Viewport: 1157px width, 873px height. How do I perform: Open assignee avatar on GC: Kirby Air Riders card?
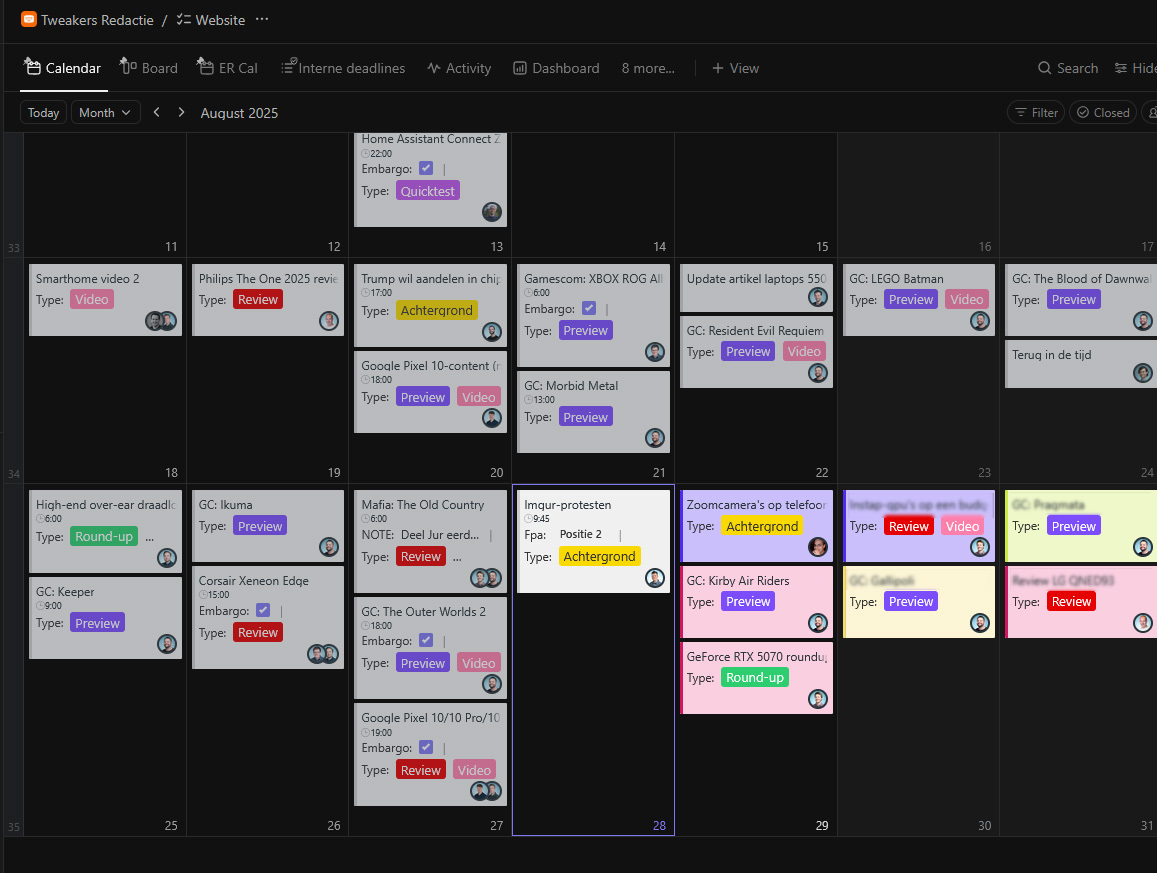[x=818, y=623]
